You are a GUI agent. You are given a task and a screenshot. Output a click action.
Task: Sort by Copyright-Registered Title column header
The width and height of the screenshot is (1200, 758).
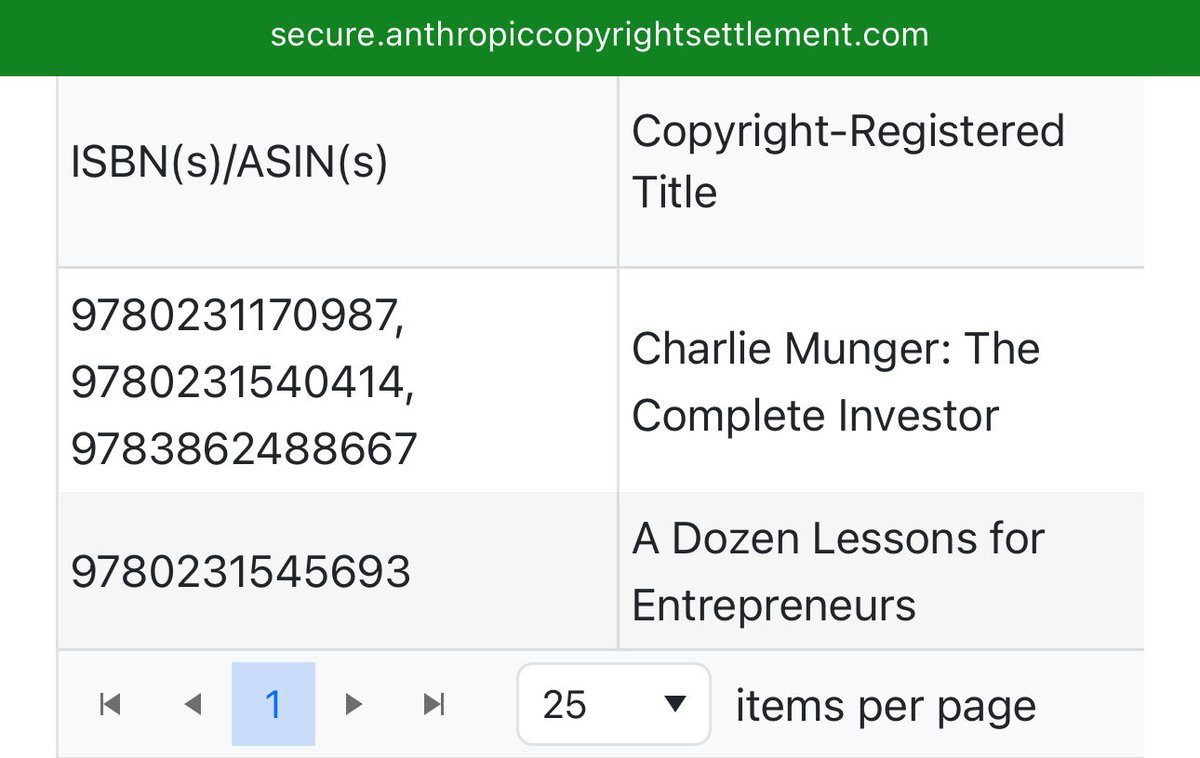point(848,162)
